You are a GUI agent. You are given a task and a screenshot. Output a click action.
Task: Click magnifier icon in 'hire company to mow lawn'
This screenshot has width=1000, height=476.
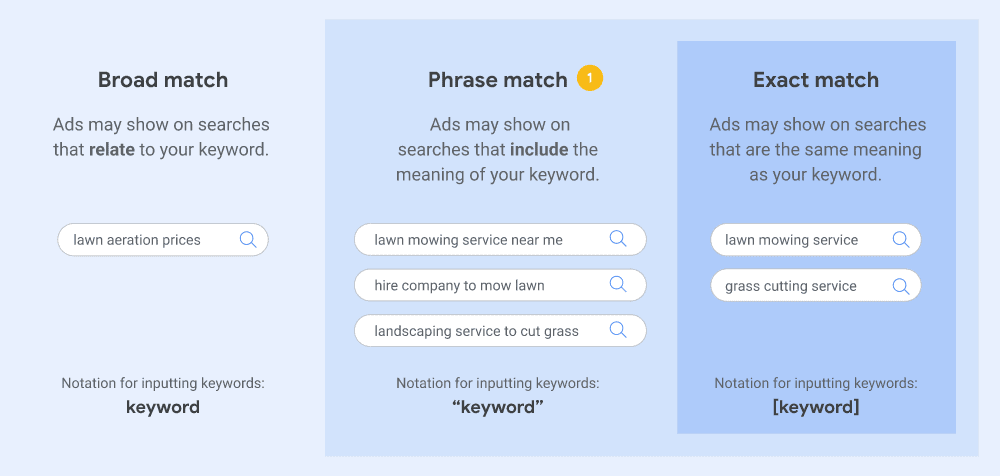(618, 285)
